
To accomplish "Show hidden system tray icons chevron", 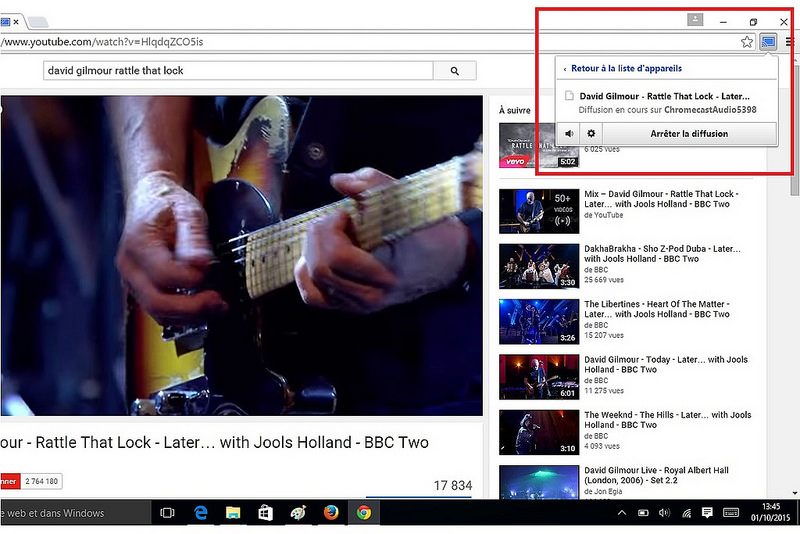I will coord(621,513).
